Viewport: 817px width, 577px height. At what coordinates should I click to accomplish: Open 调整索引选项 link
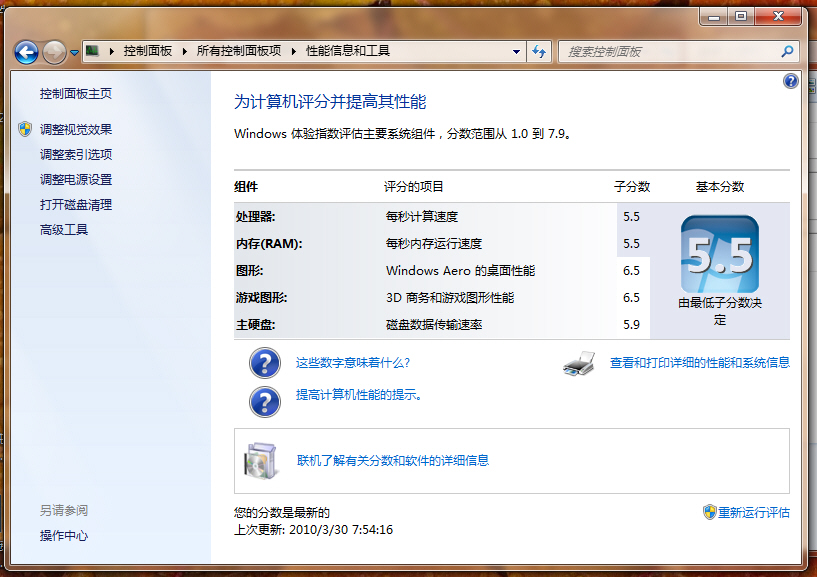[76, 154]
